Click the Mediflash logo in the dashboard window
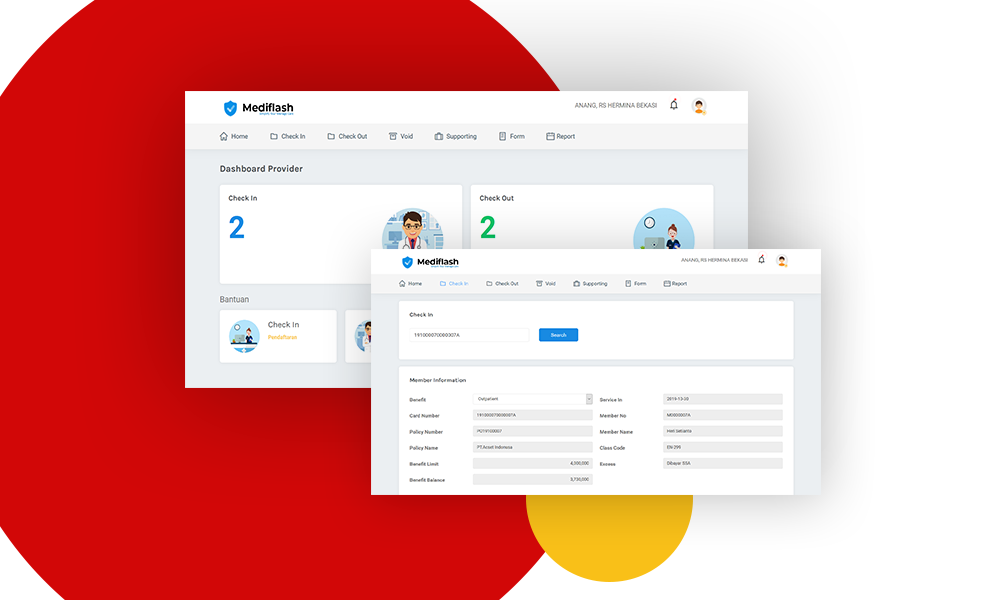Screen dimensions: 1000x600 click(x=258, y=108)
